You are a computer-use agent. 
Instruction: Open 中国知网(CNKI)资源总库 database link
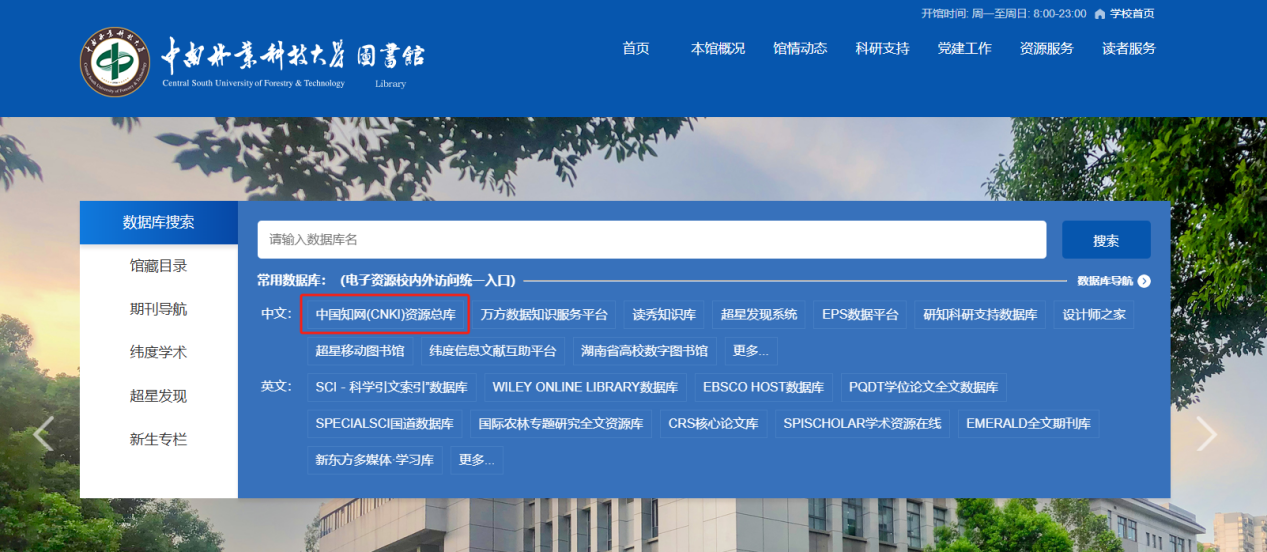[x=385, y=314]
